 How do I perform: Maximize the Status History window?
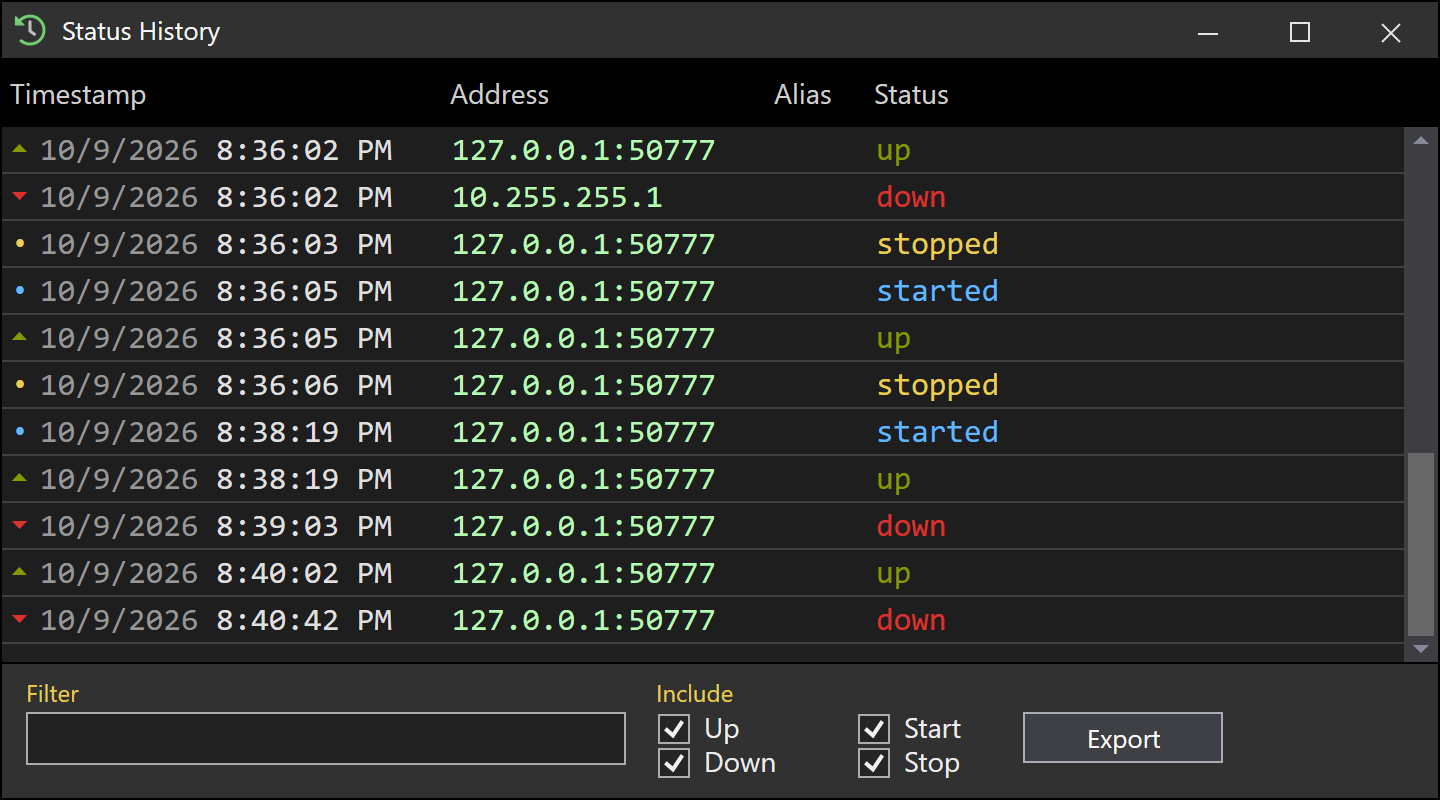tap(1299, 32)
